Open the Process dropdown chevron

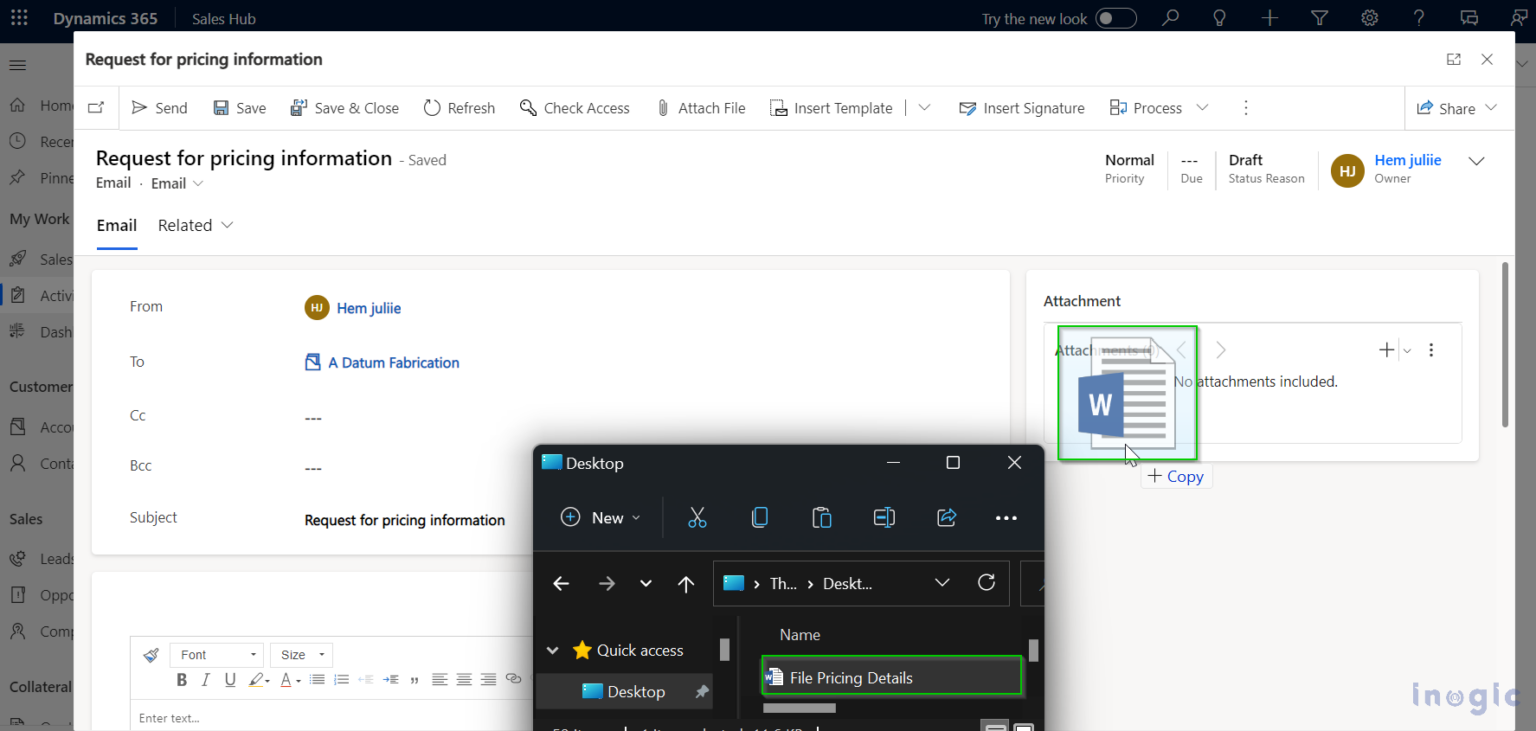1202,108
